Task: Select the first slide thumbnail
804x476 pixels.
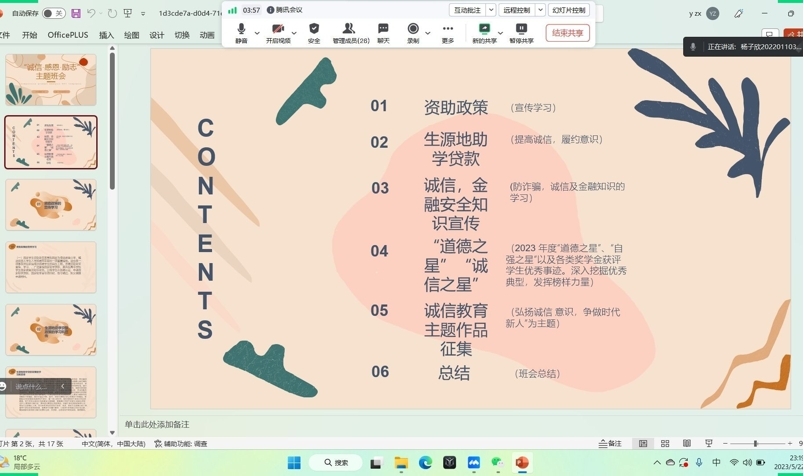Action: click(51, 80)
